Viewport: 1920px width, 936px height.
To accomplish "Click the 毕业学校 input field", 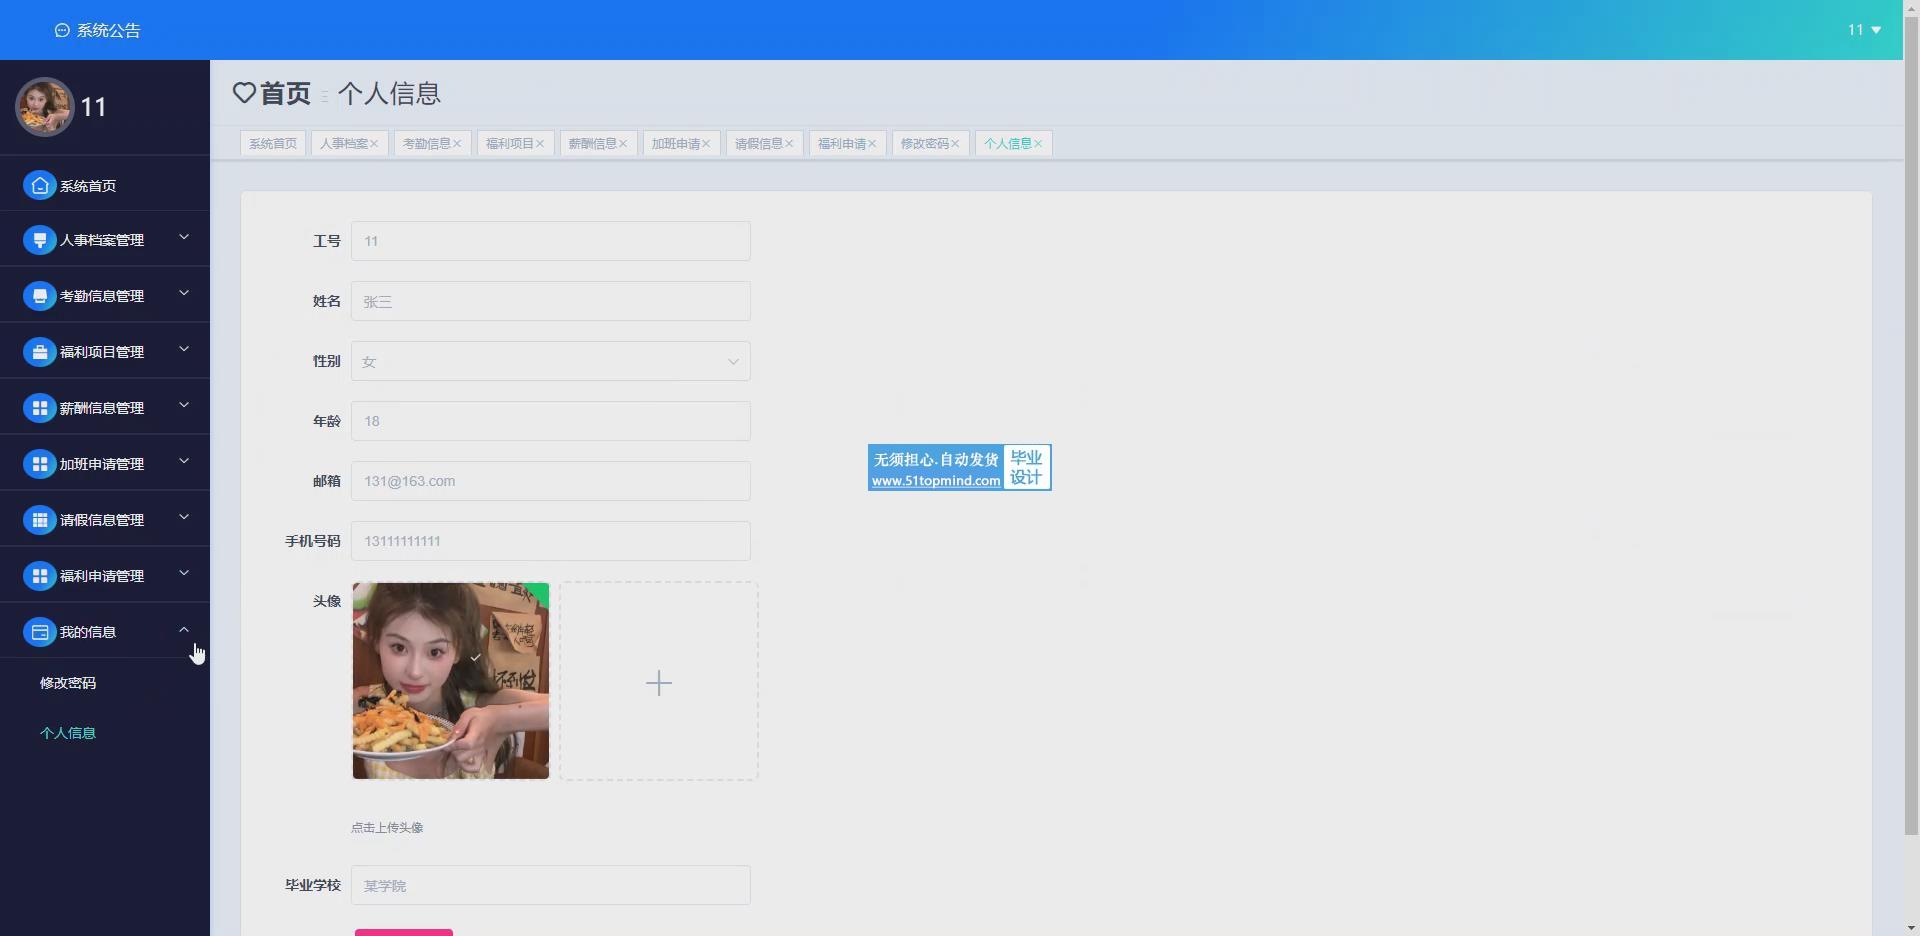I will pos(551,885).
